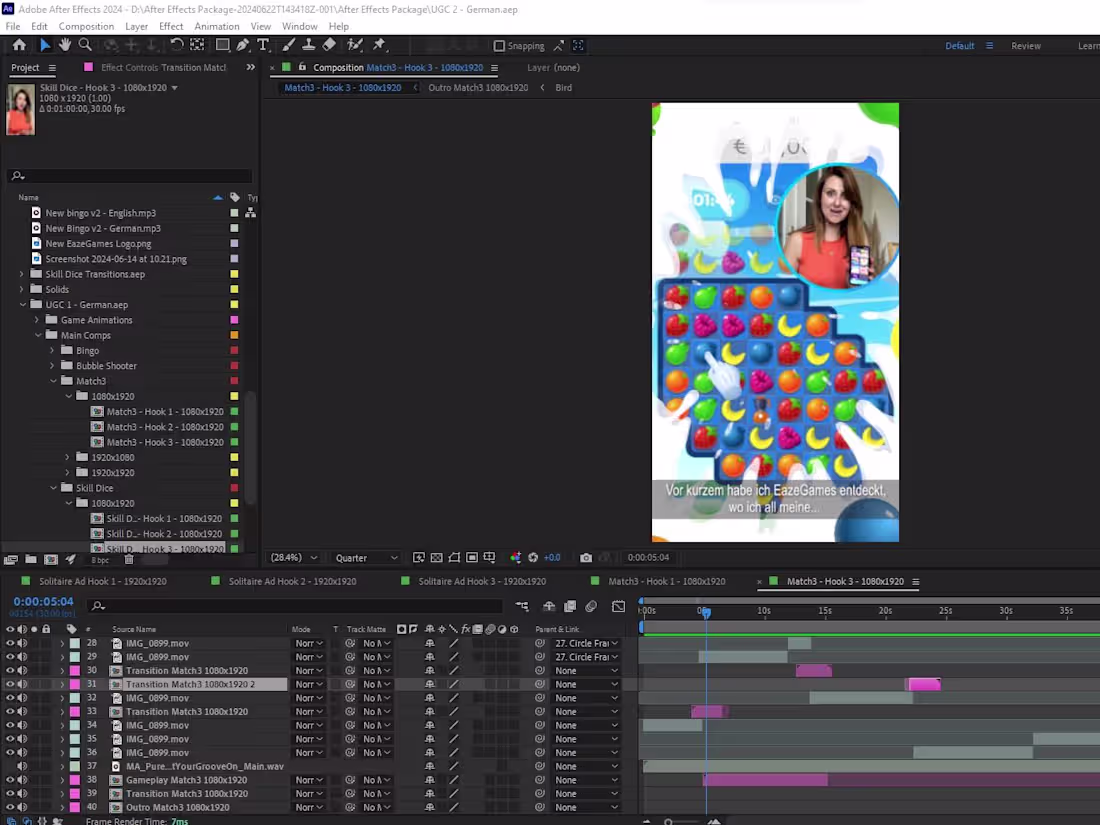Select the Region of Interest tool
Image resolution: width=1100 pixels, height=825 pixels.
(469, 558)
